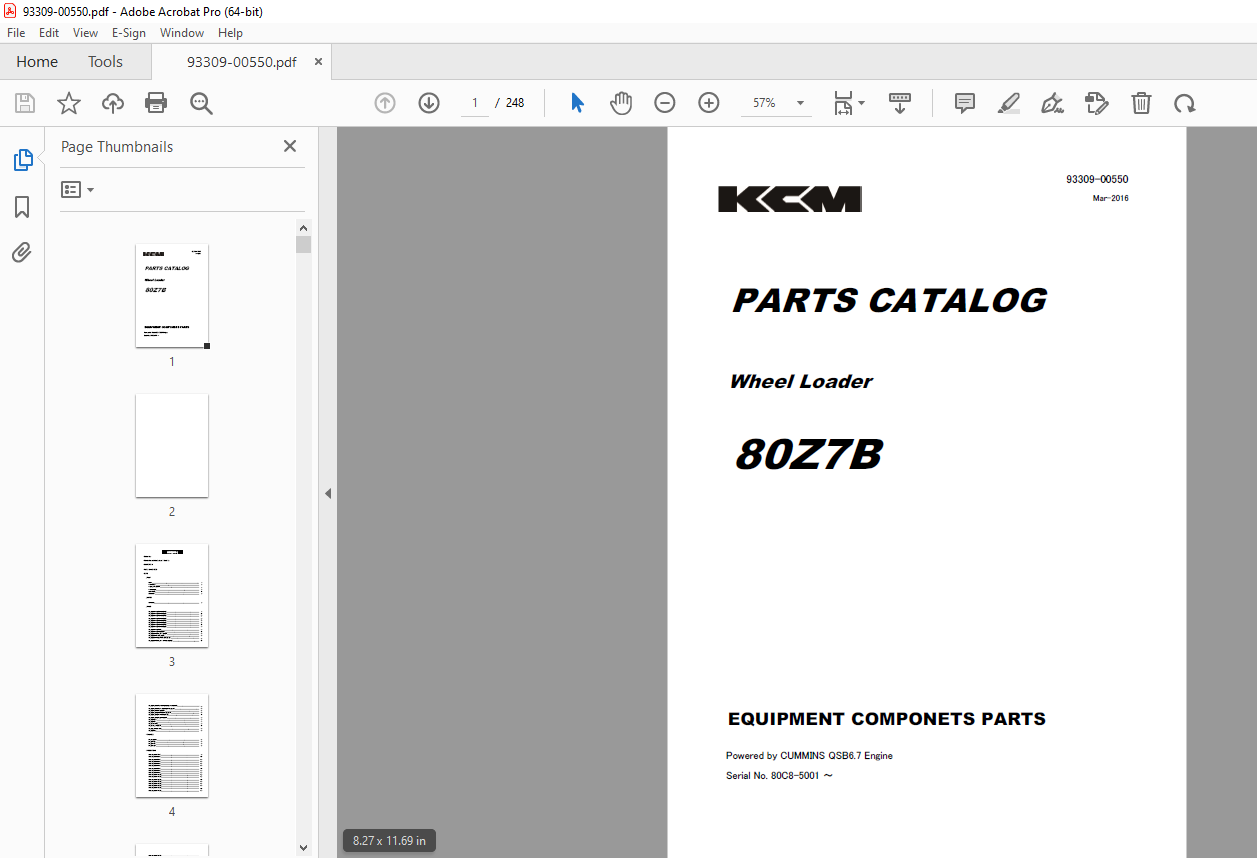Select the arrow Selection tool
The width and height of the screenshot is (1257, 858).
(x=577, y=103)
